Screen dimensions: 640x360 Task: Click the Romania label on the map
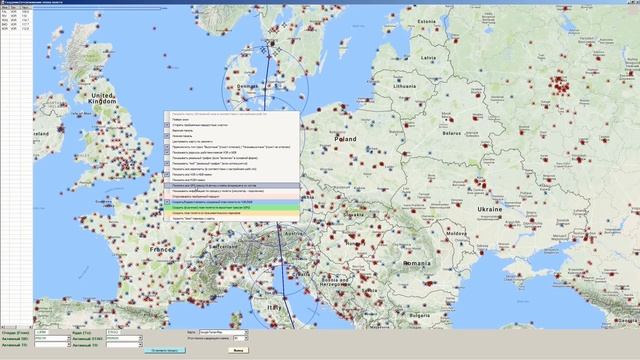417,263
